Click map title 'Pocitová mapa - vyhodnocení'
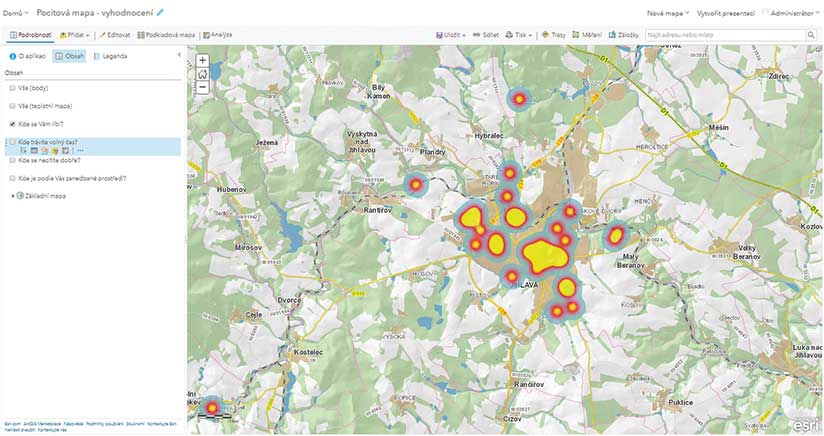Screen dimensions: 824x436 coord(95,12)
